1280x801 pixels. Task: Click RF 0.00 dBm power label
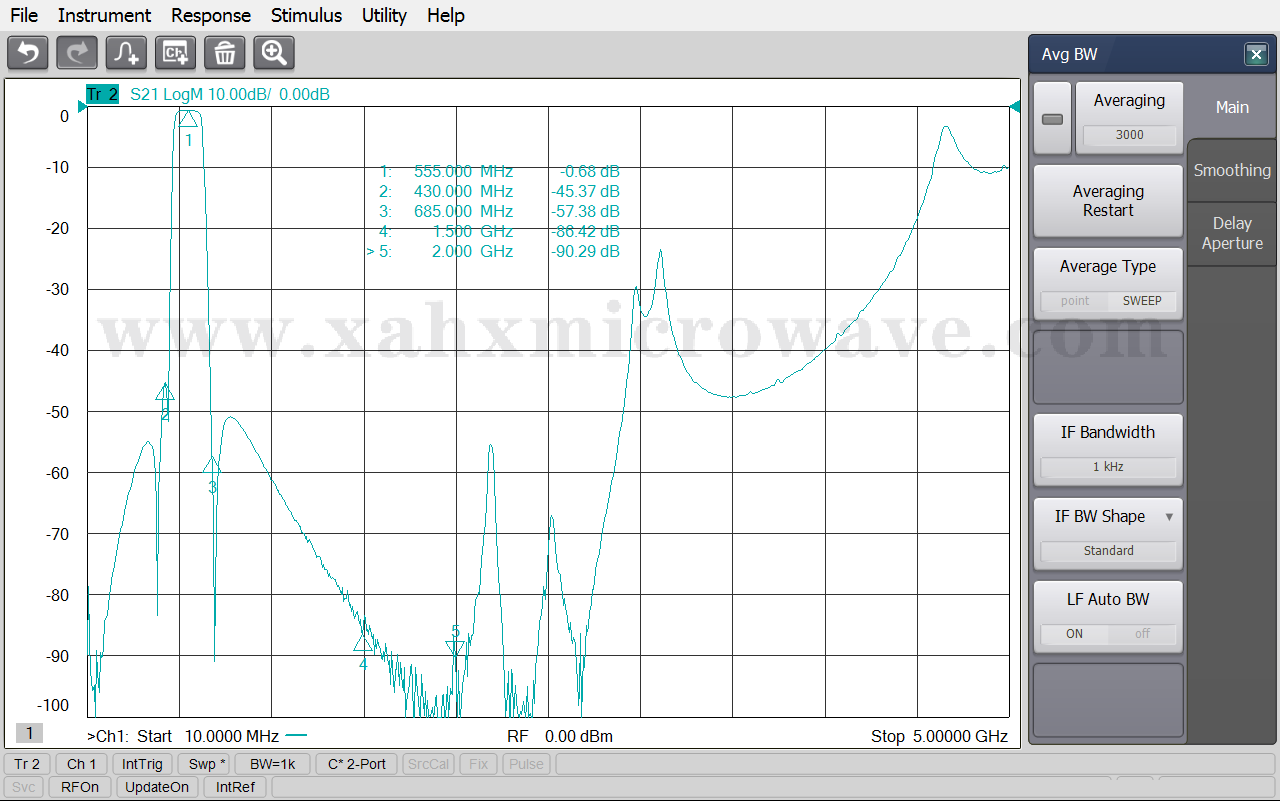coord(560,737)
